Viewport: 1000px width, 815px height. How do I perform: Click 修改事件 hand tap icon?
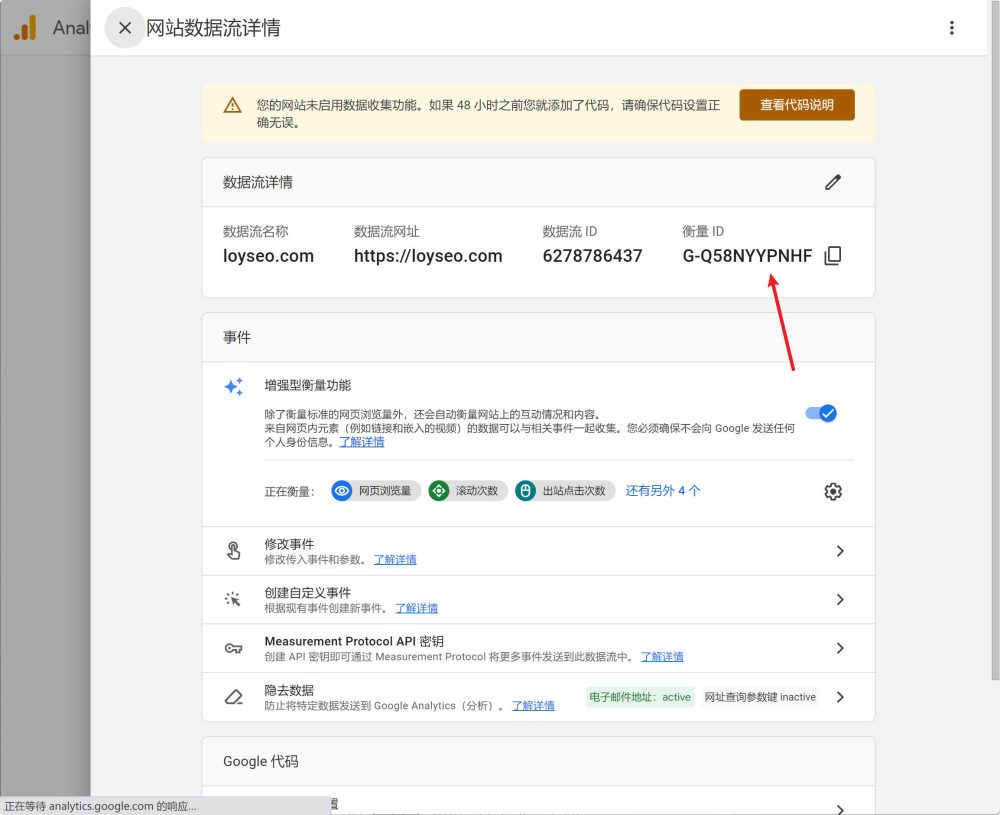click(233, 550)
